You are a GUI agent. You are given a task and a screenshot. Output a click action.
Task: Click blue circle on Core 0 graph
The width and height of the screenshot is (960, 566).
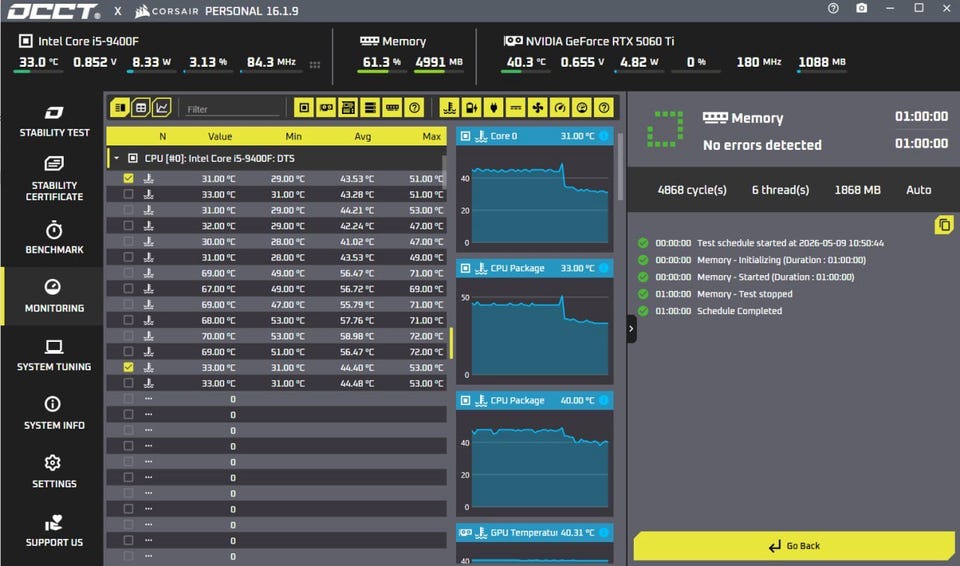tap(604, 136)
